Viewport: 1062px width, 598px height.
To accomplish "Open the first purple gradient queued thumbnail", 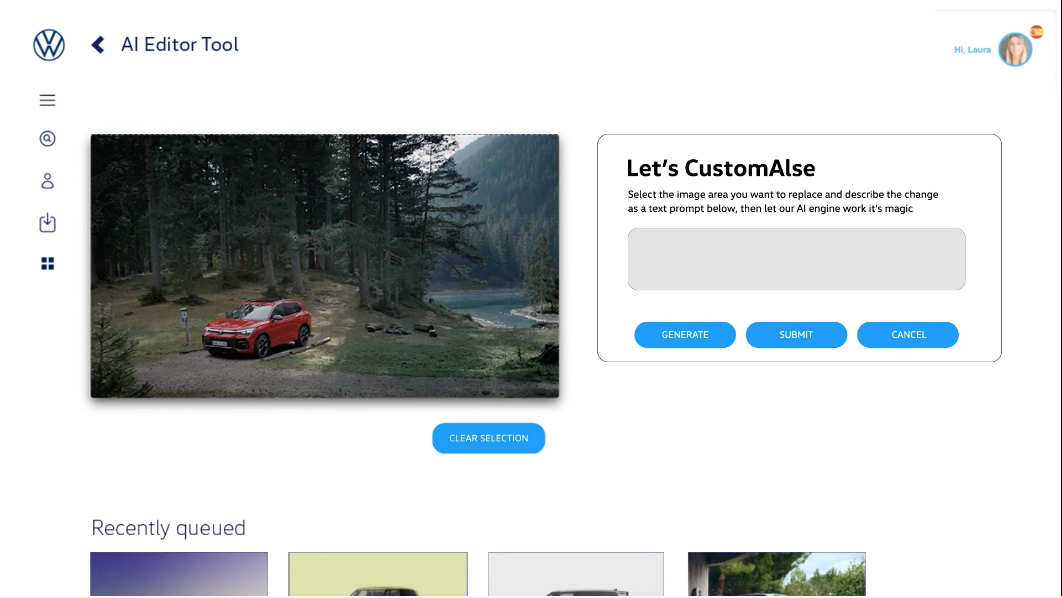I will [179, 573].
